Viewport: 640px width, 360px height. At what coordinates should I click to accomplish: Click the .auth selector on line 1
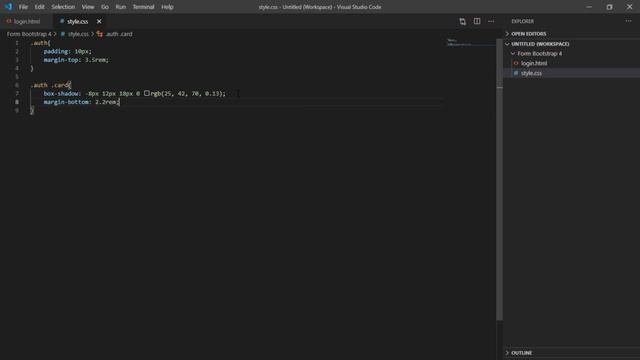[39, 43]
